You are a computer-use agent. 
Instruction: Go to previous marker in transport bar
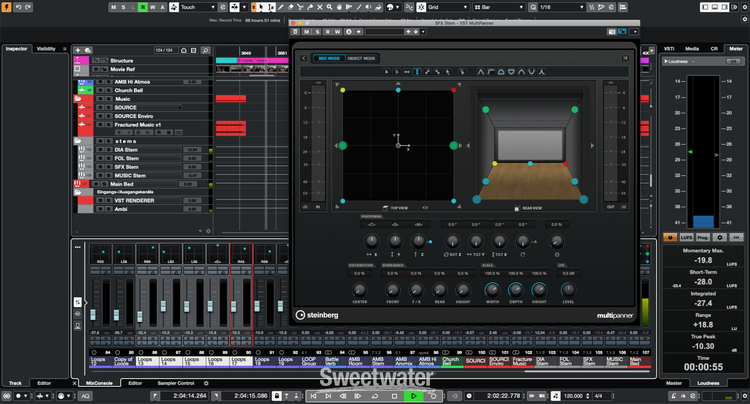(x=313, y=396)
